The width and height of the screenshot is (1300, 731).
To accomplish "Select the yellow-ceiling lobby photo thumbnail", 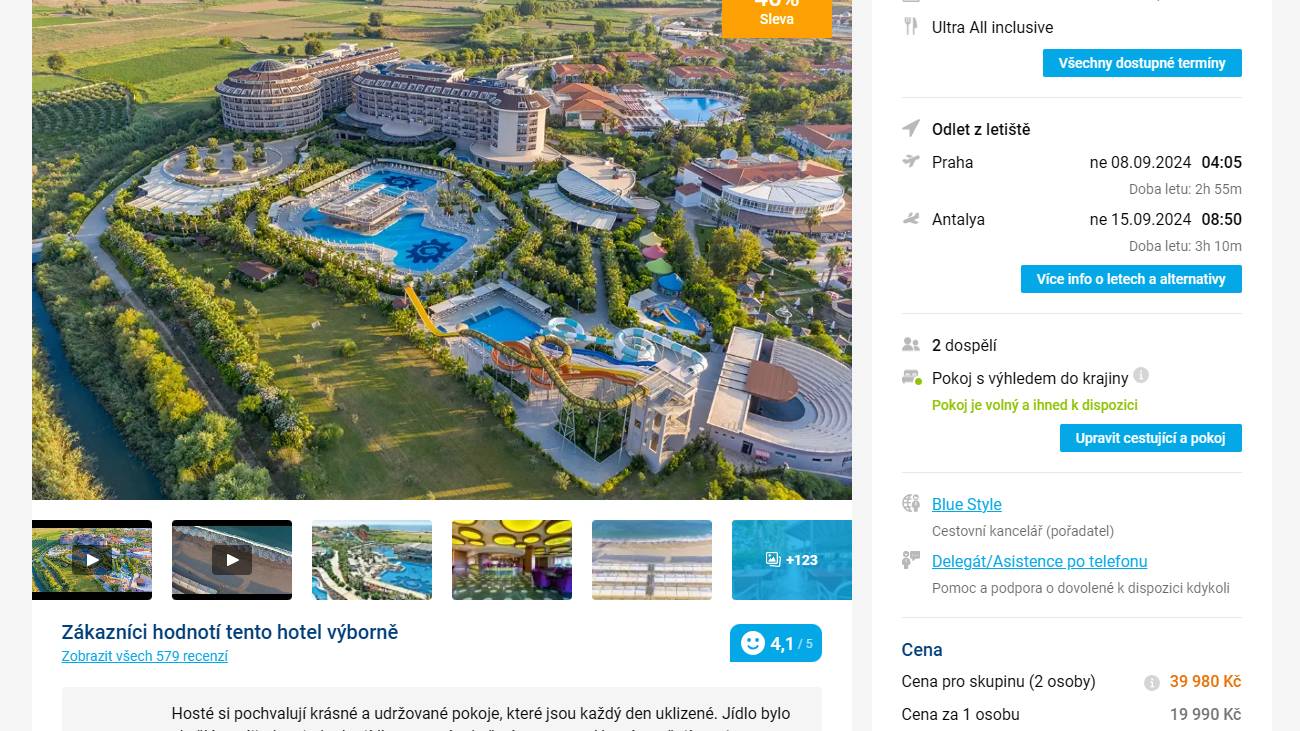I will pos(512,560).
